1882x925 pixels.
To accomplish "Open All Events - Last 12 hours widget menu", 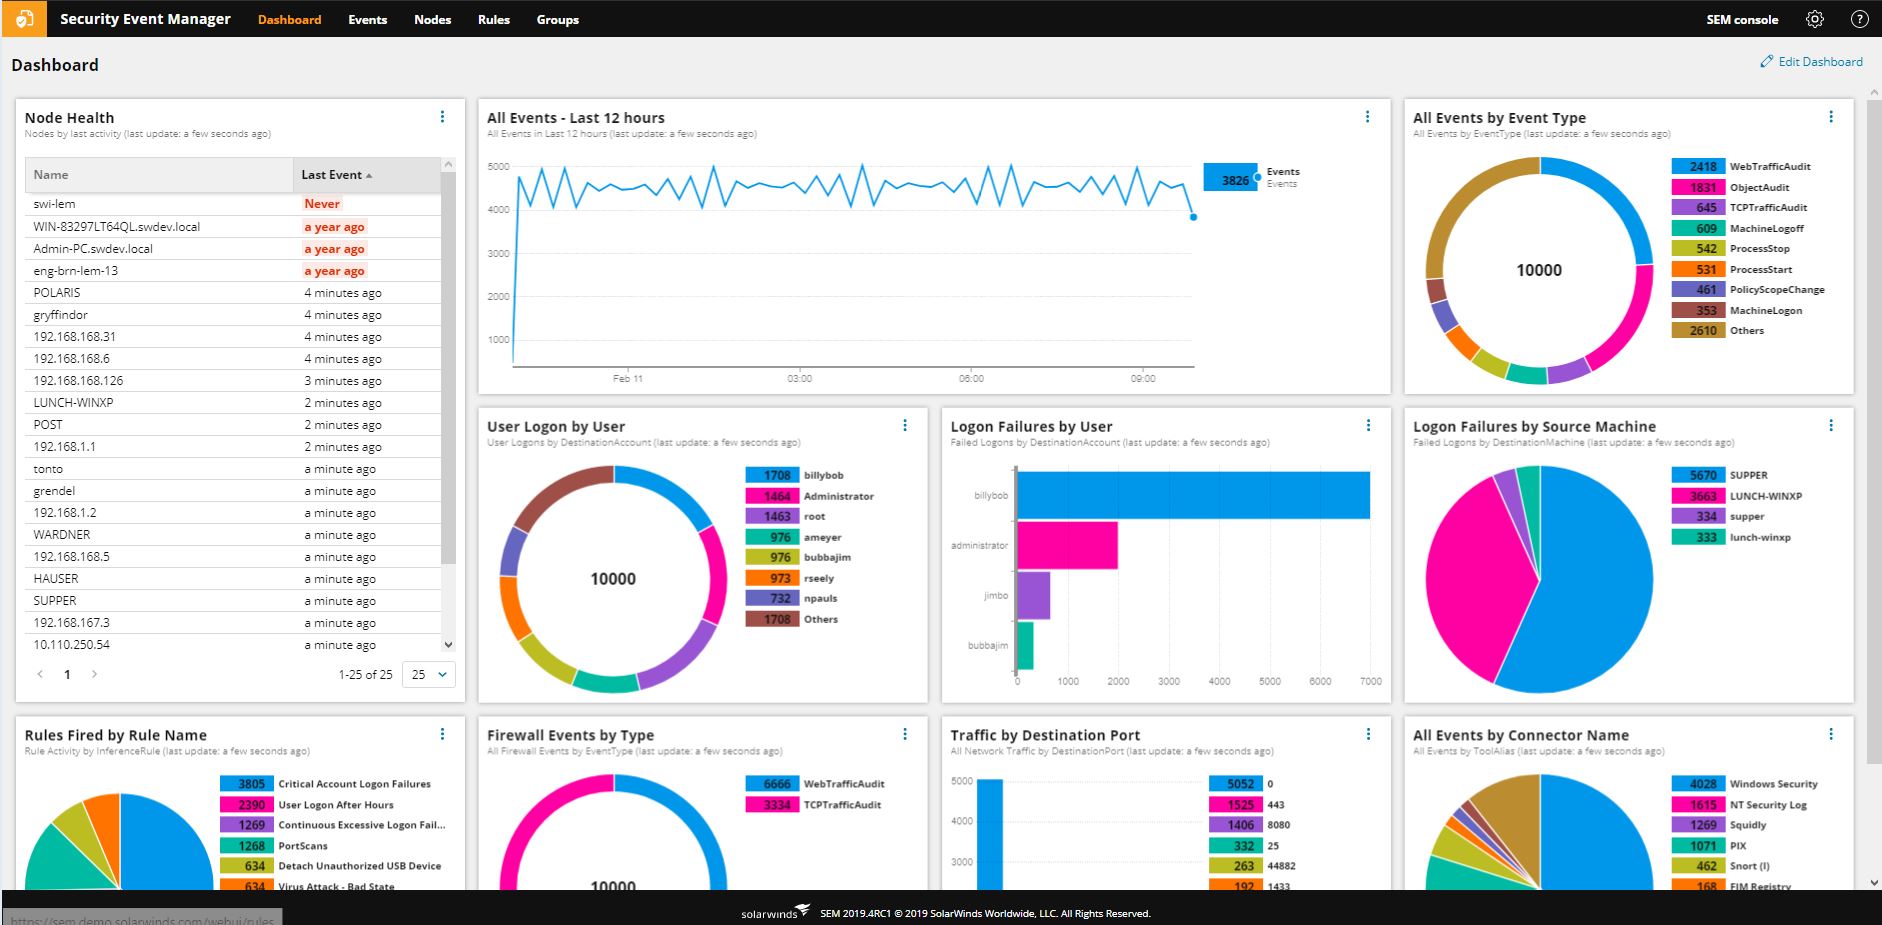I will click(x=1367, y=117).
